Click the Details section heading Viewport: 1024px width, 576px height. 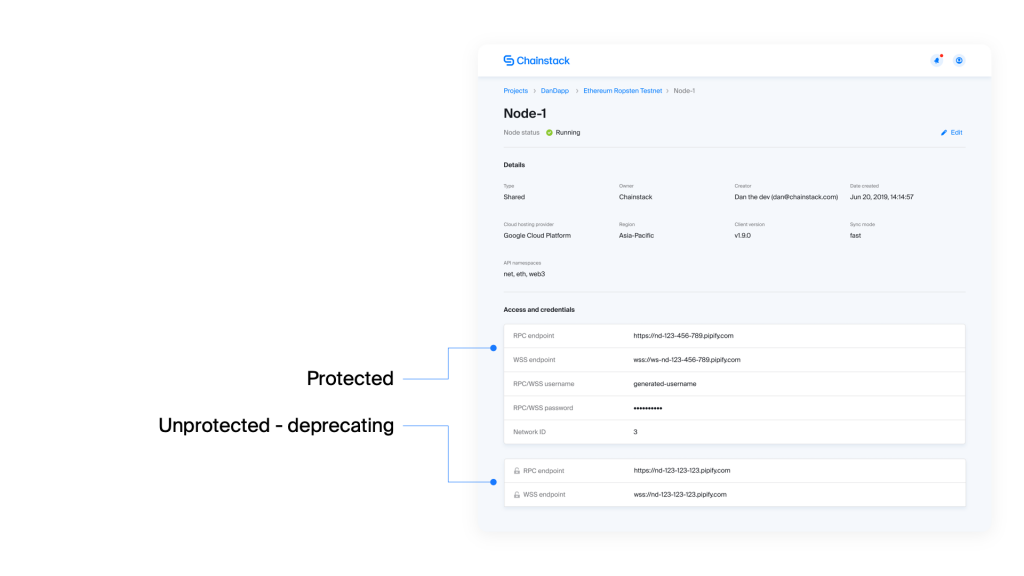click(x=514, y=165)
